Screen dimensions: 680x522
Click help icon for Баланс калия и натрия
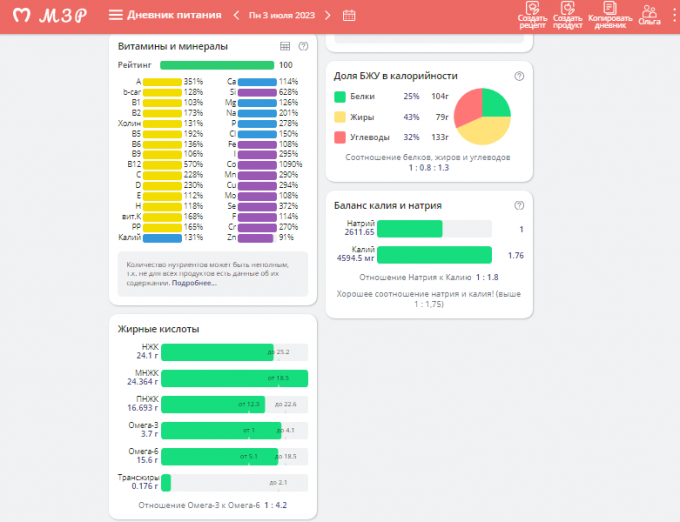[x=519, y=205]
